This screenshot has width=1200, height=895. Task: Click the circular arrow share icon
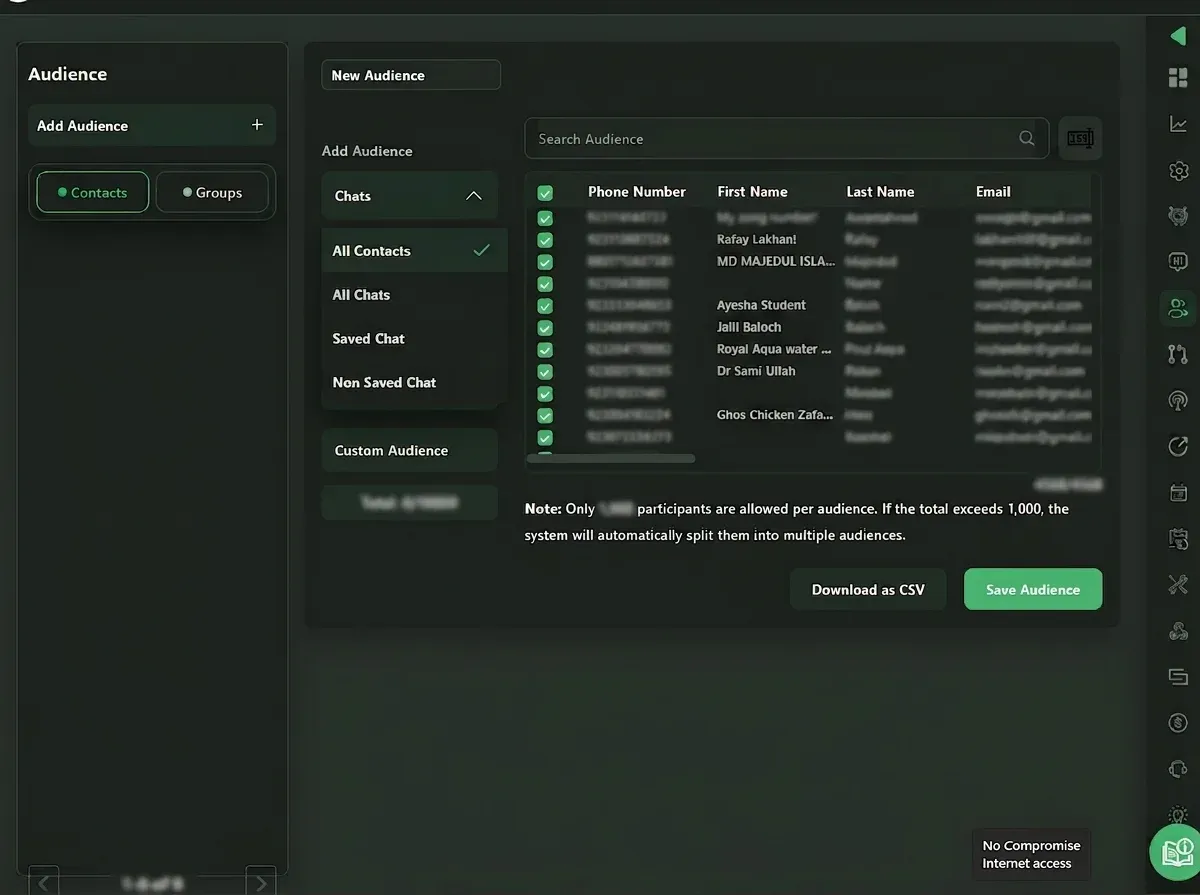coord(1178,446)
